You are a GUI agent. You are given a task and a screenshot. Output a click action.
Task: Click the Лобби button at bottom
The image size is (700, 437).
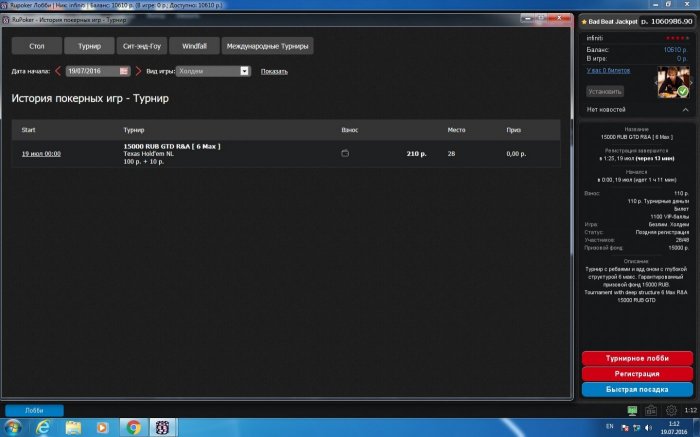34,410
